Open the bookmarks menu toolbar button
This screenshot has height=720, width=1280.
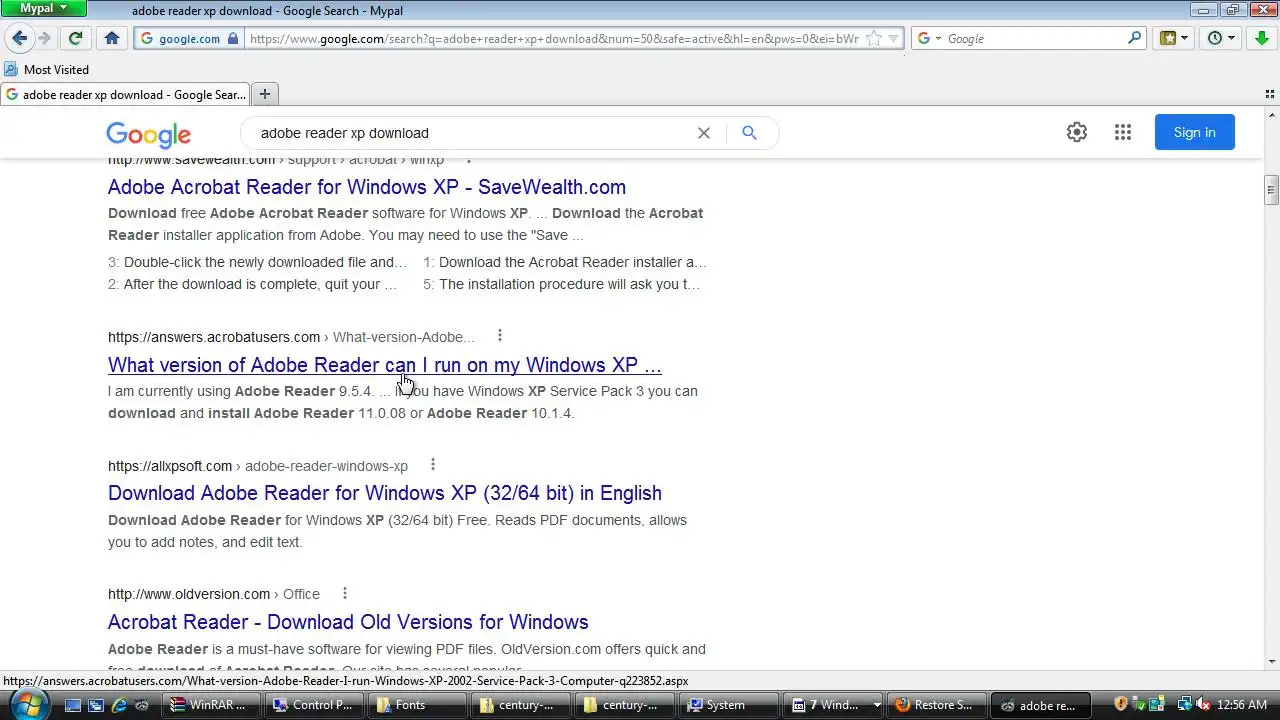point(1174,38)
